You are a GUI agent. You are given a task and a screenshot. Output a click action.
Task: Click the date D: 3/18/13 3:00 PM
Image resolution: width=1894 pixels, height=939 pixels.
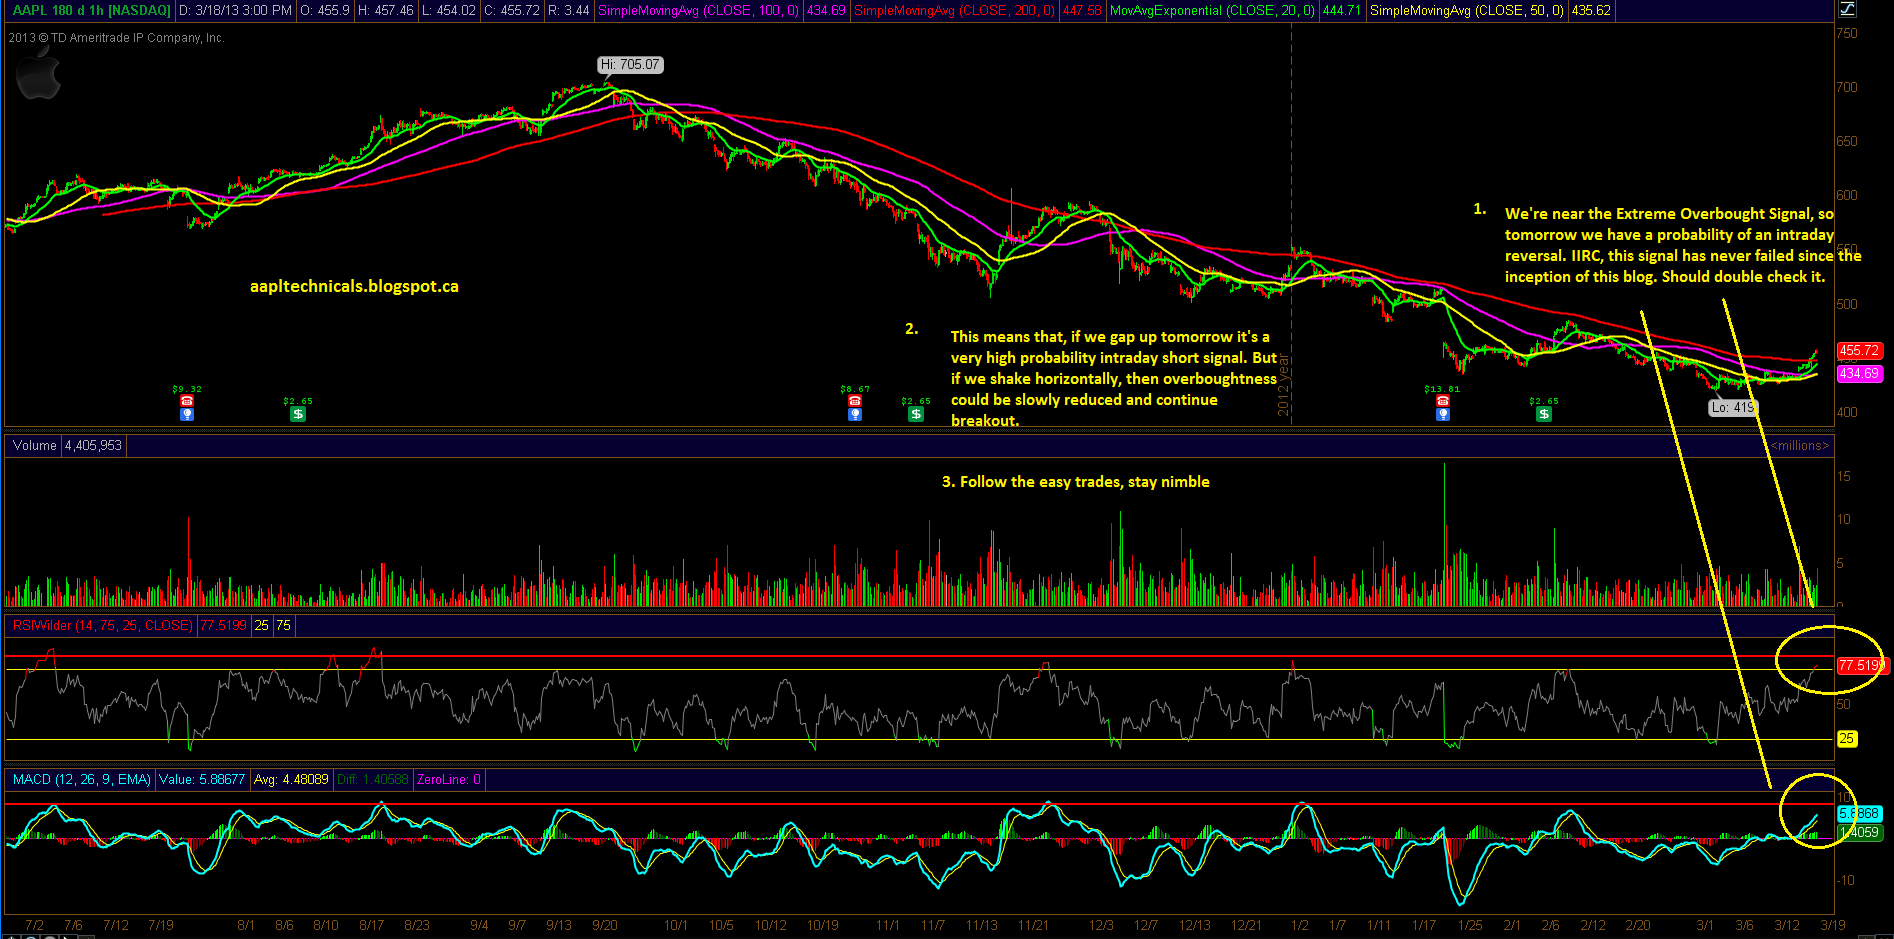(x=235, y=10)
